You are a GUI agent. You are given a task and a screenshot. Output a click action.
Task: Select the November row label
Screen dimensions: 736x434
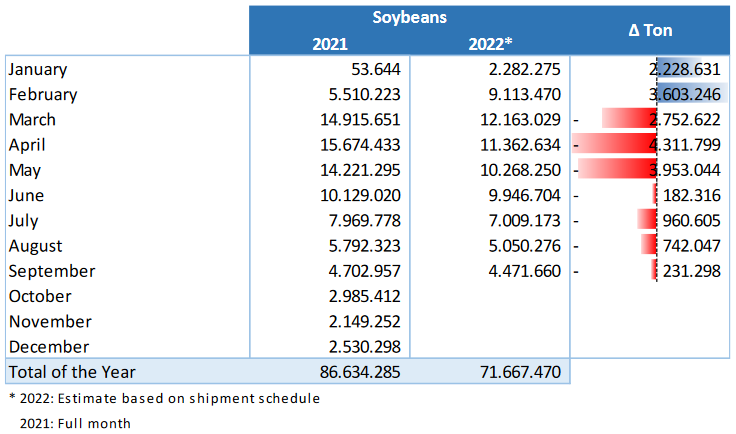click(50, 321)
